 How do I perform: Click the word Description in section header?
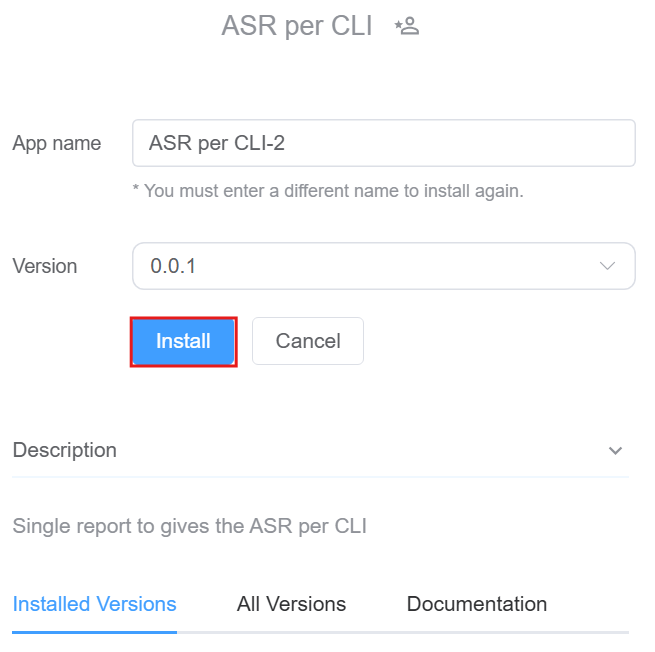click(65, 450)
